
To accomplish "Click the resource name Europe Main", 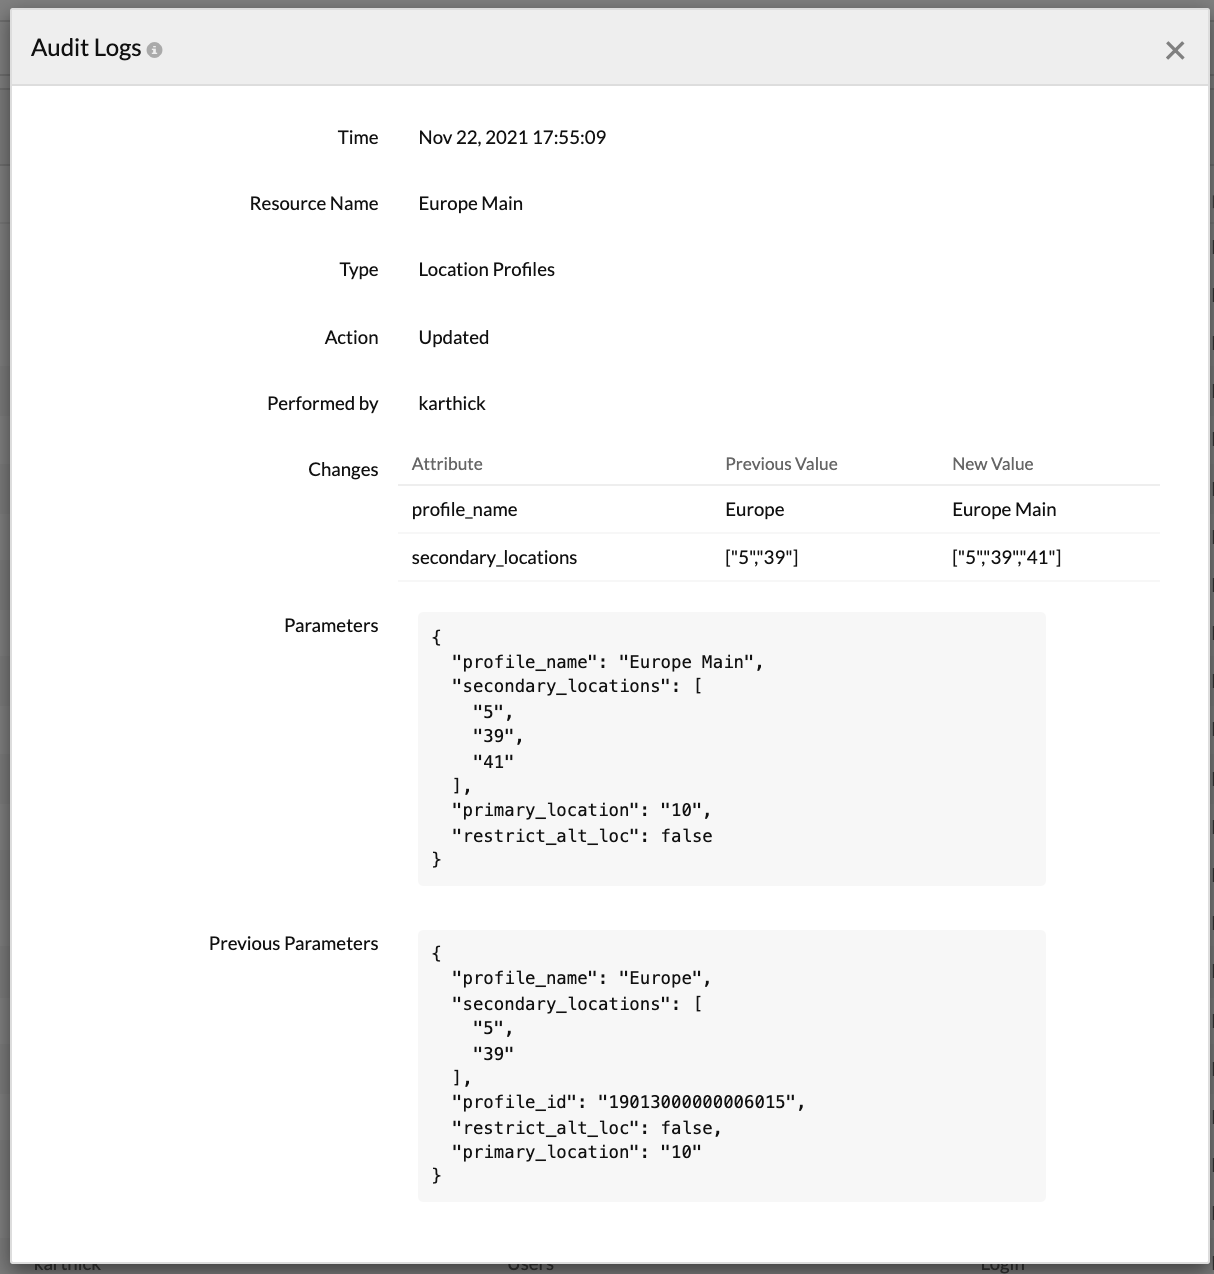I will (x=470, y=203).
